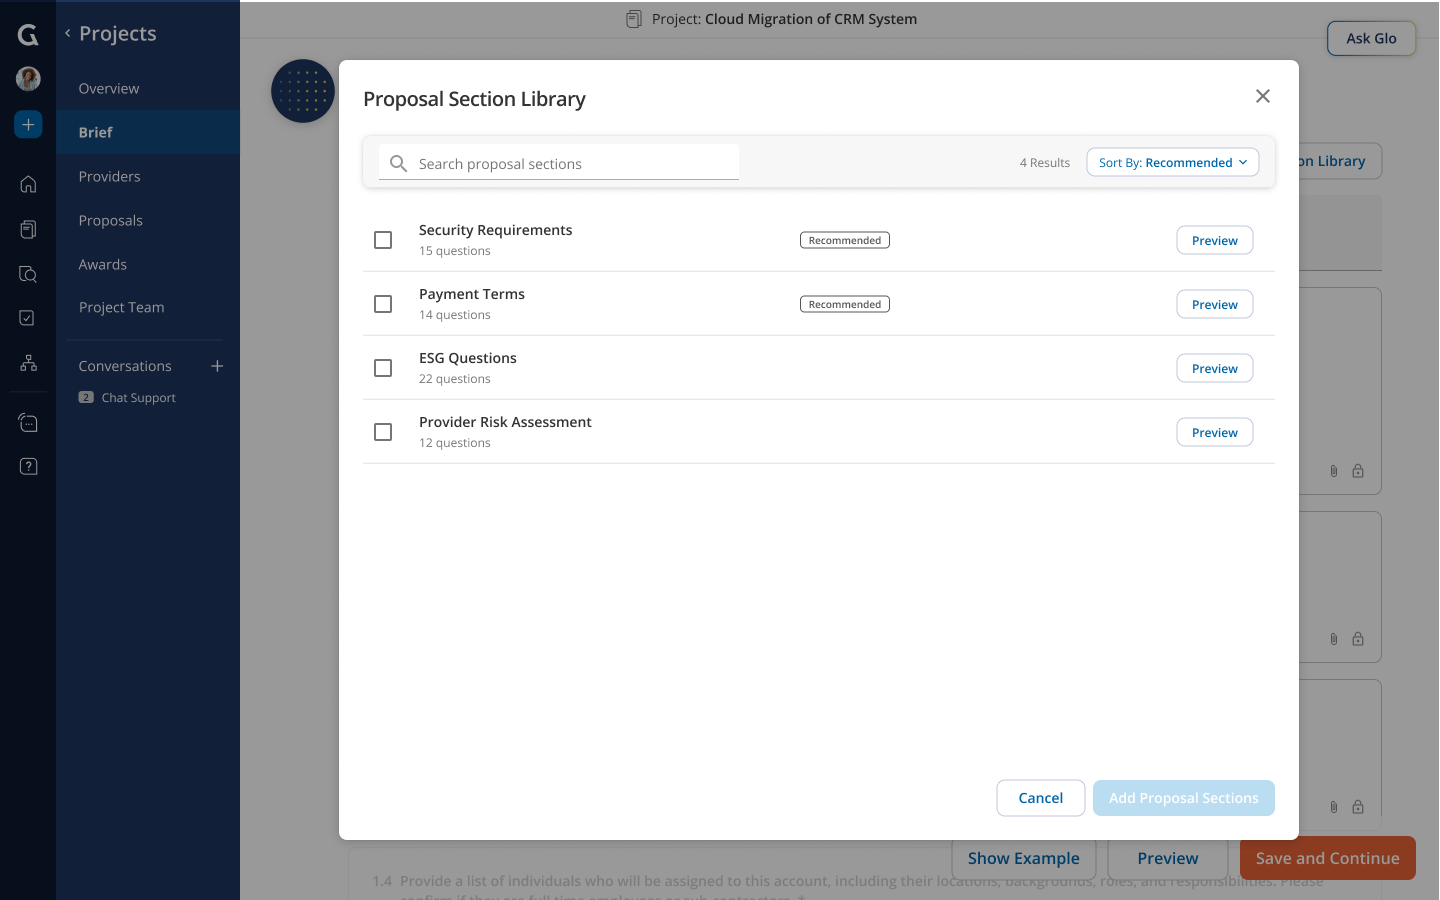Image resolution: width=1440 pixels, height=900 pixels.
Task: Open the Awards menu item
Action: point(102,264)
